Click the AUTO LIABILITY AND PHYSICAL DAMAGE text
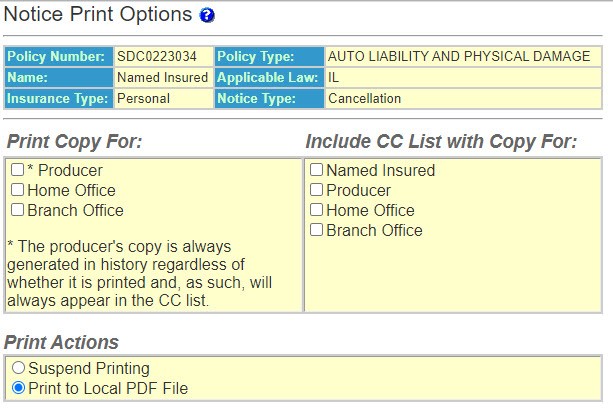 coord(459,56)
